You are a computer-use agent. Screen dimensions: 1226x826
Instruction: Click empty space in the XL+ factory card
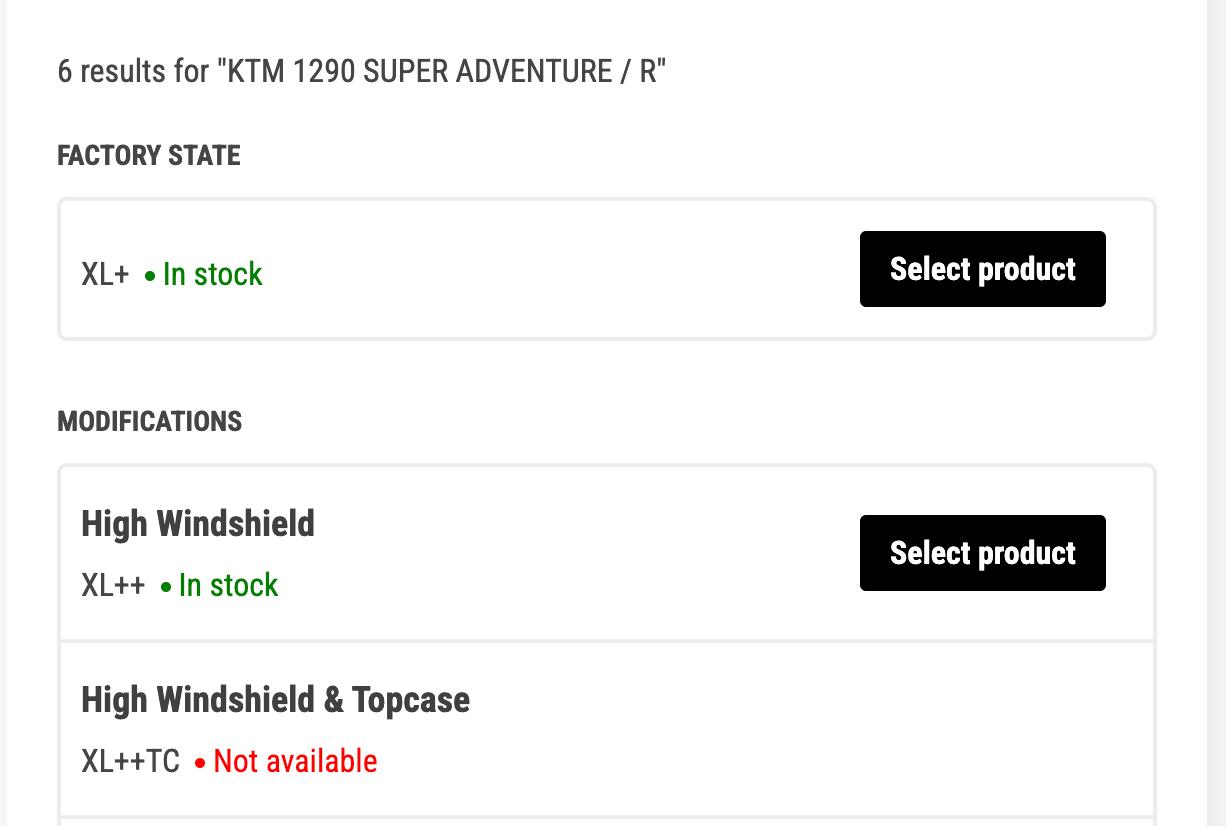click(560, 270)
